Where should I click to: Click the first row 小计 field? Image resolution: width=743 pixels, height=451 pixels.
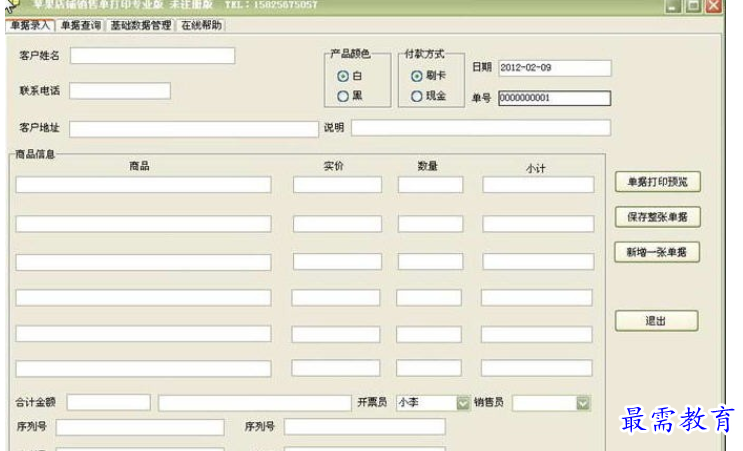click(x=538, y=185)
